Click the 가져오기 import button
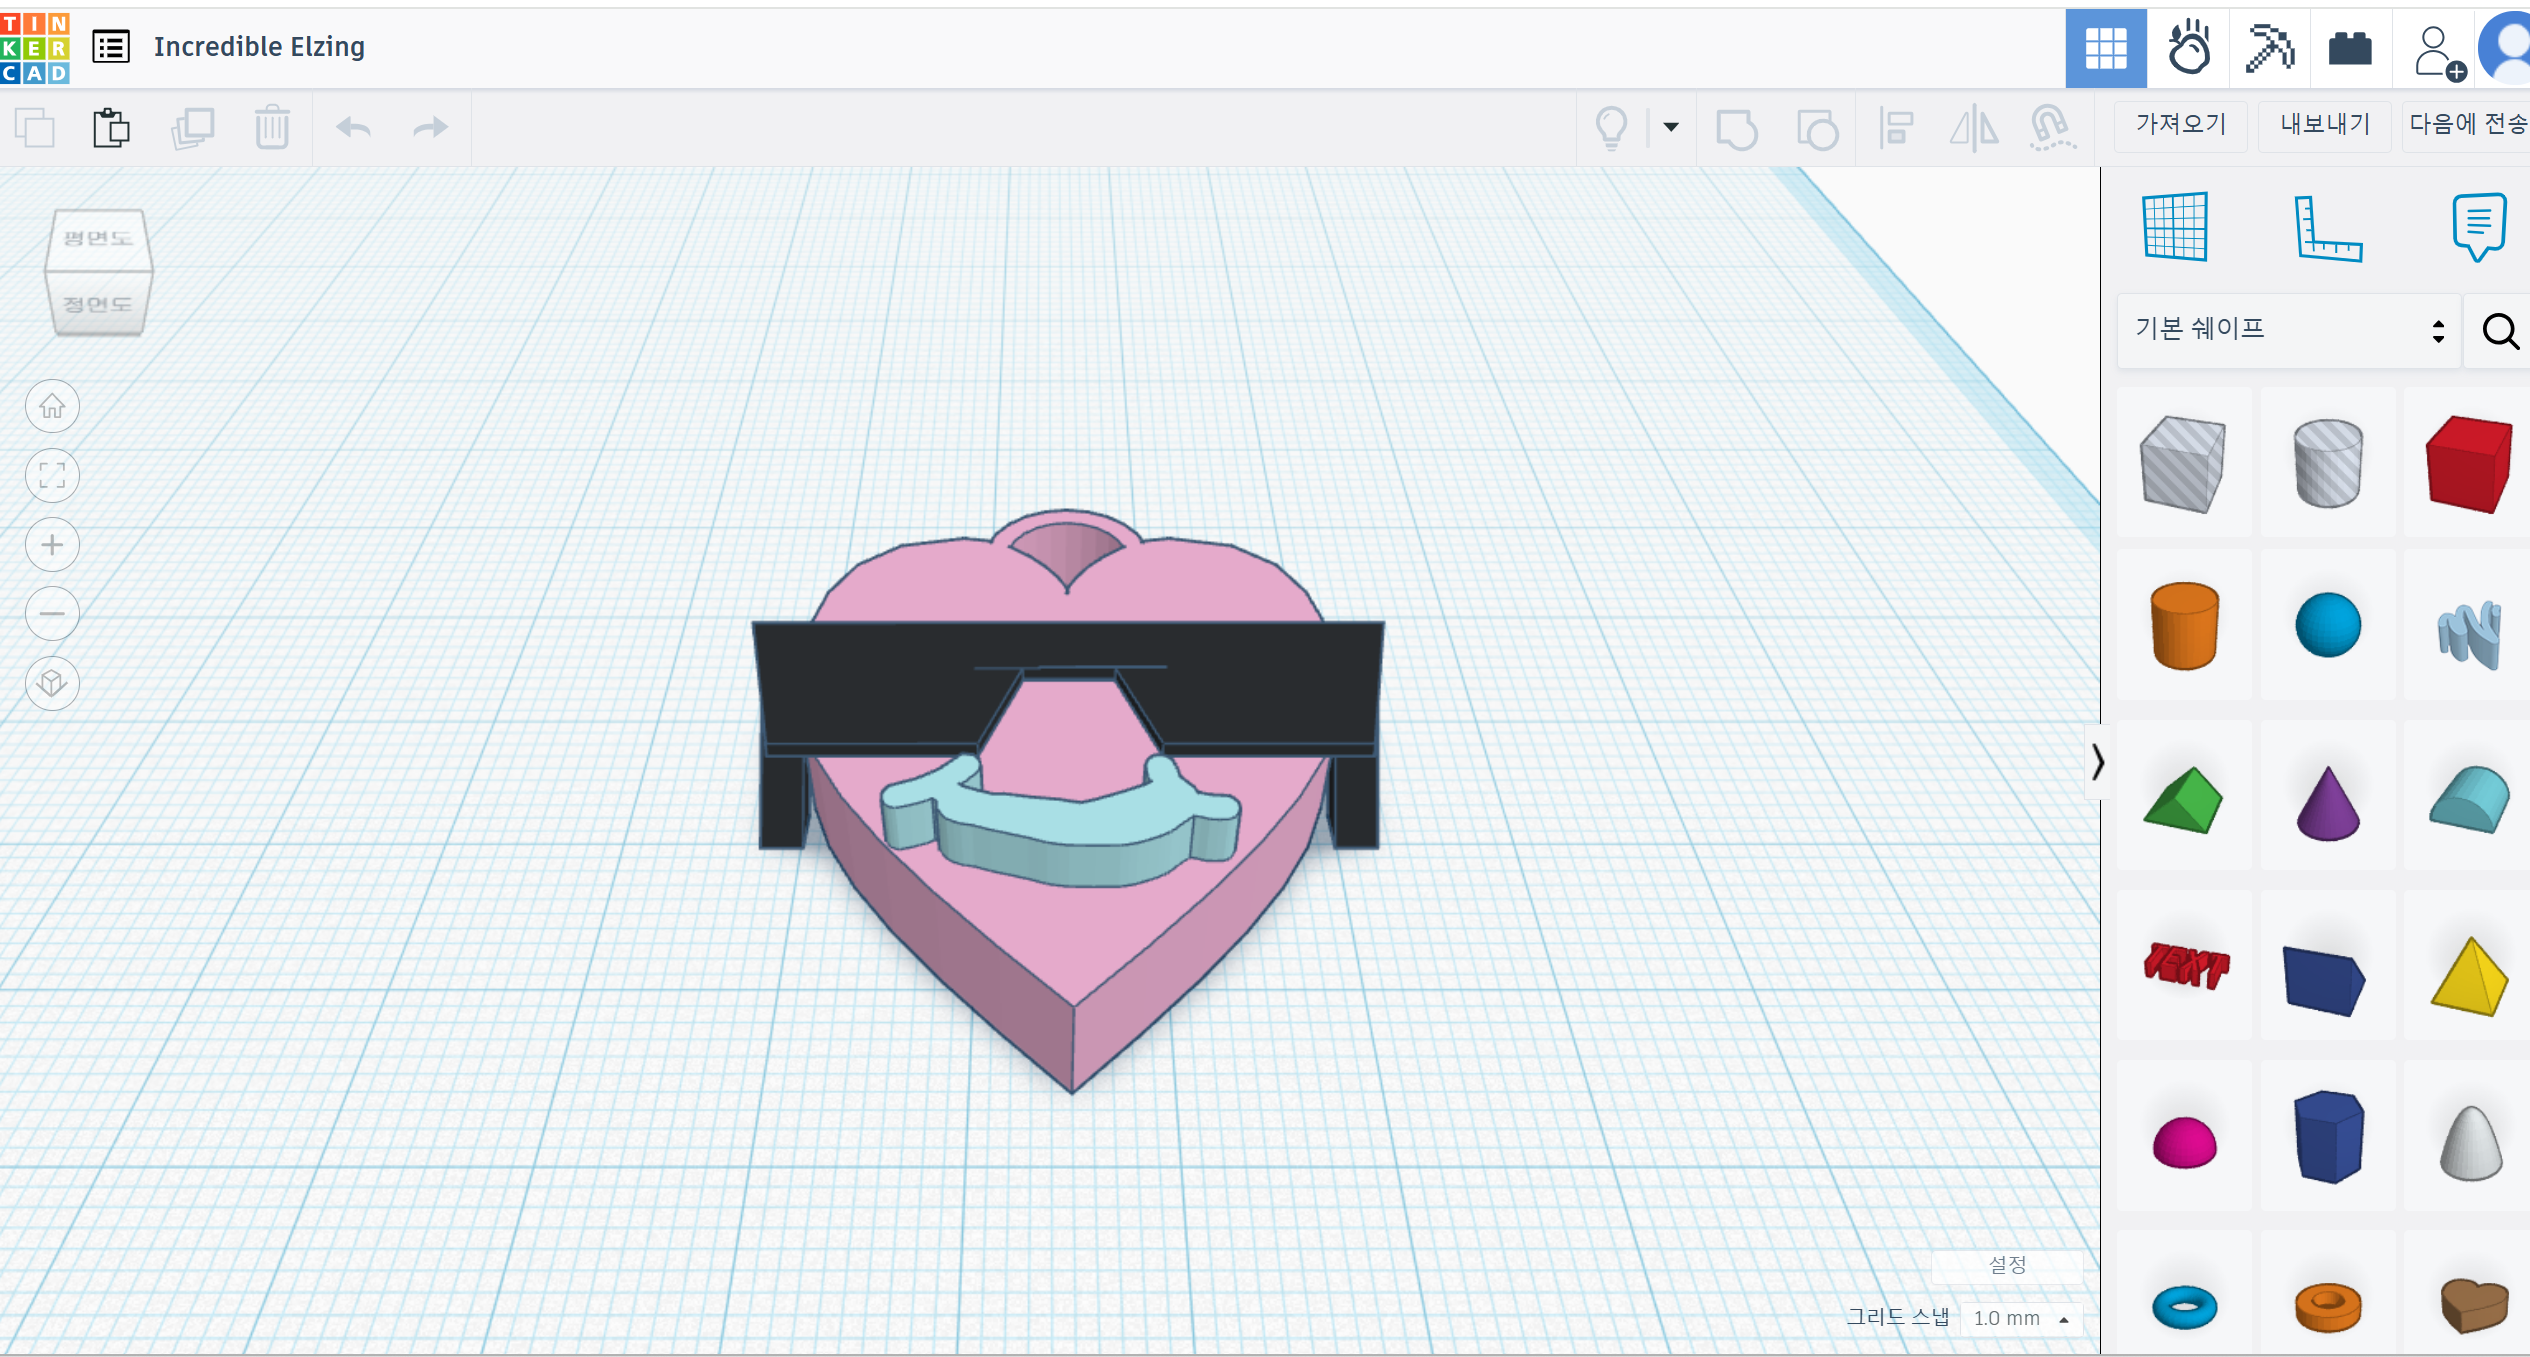This screenshot has height=1357, width=2530. (2180, 124)
